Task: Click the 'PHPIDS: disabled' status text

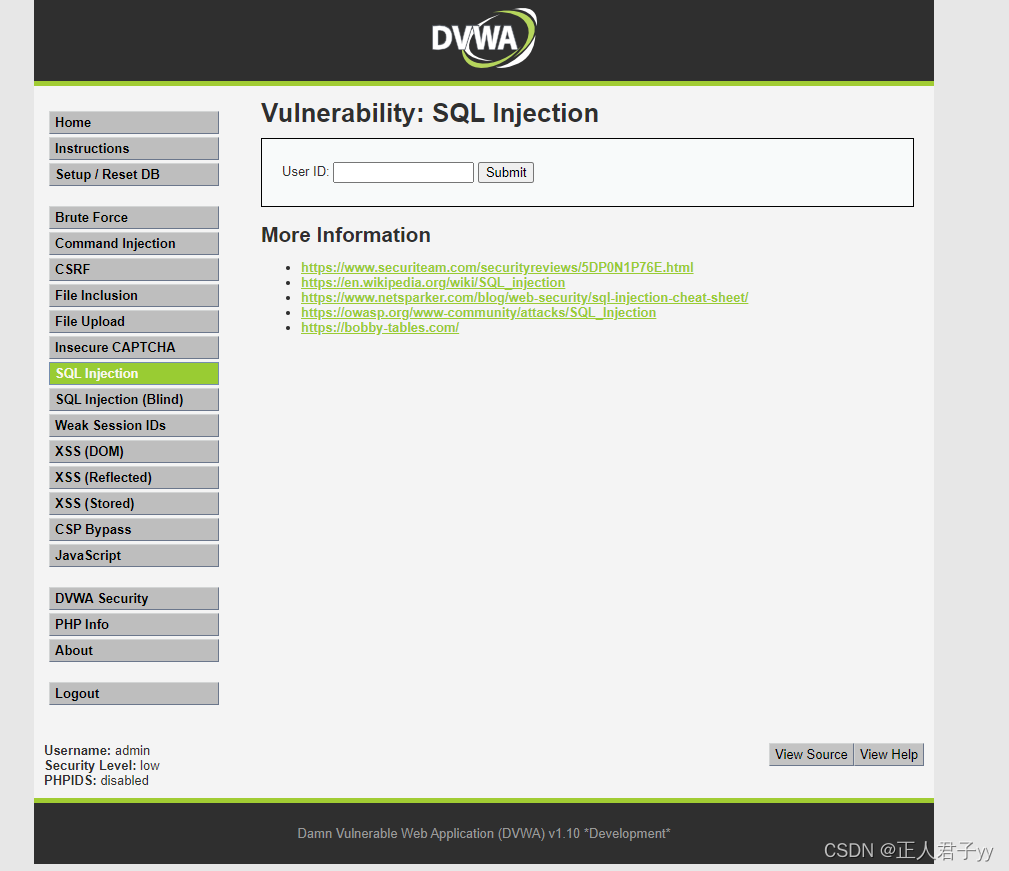Action: pyautogui.click(x=97, y=780)
